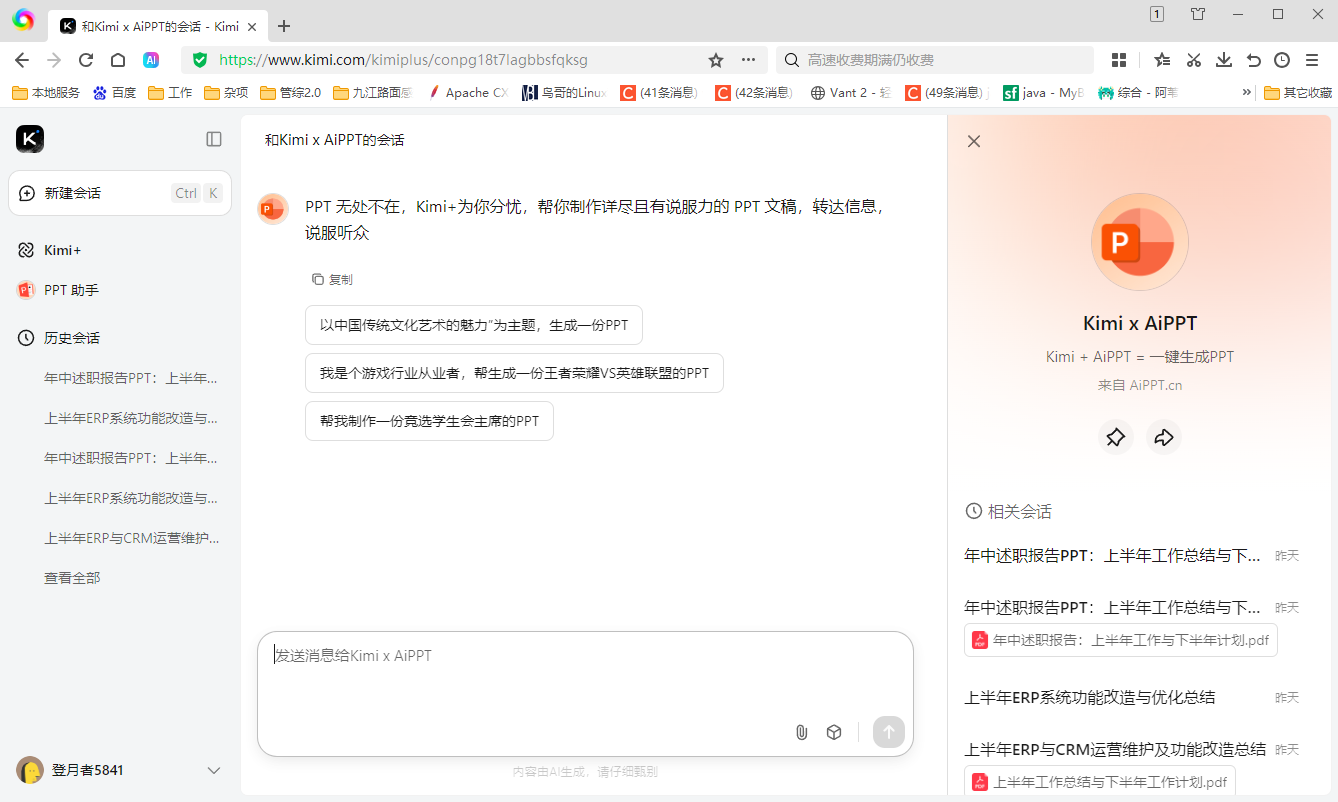
Task: Open downloads with the download icon
Action: (1223, 60)
